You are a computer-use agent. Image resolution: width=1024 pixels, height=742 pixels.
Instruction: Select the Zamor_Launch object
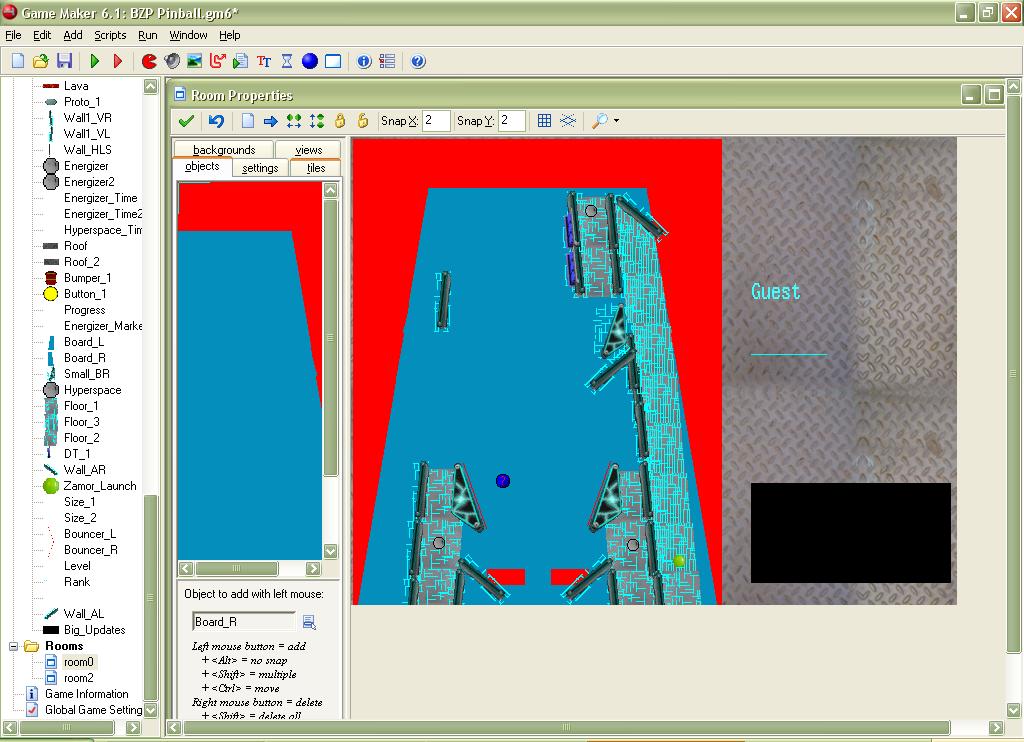100,486
